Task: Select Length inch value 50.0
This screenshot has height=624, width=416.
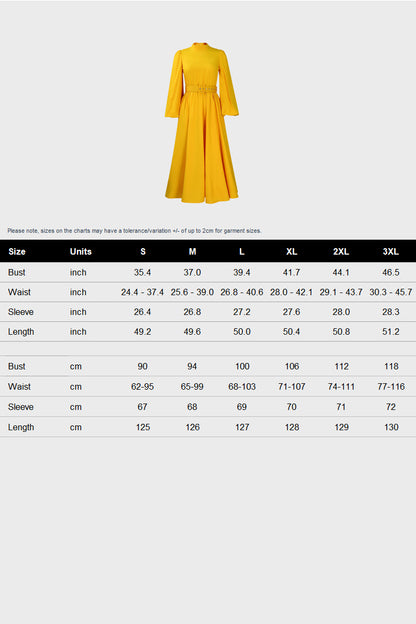Action: click(x=242, y=332)
